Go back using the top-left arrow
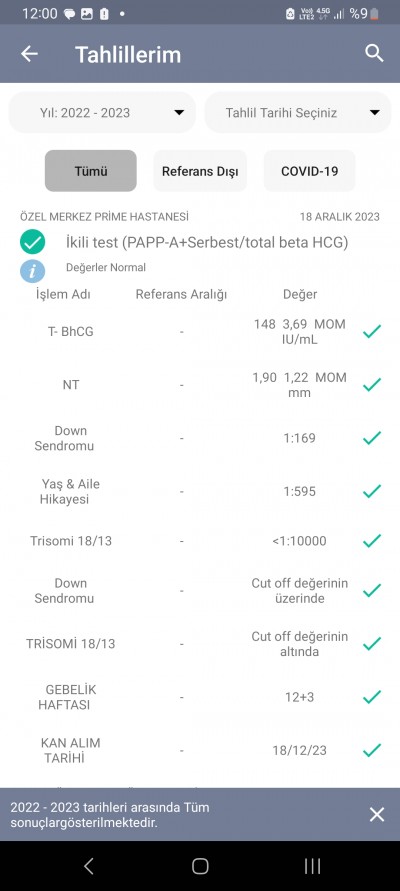 click(29, 54)
